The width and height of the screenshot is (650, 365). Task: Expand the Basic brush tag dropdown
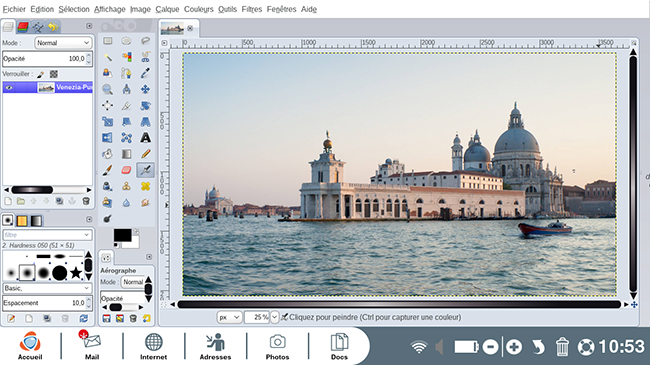tap(47, 288)
